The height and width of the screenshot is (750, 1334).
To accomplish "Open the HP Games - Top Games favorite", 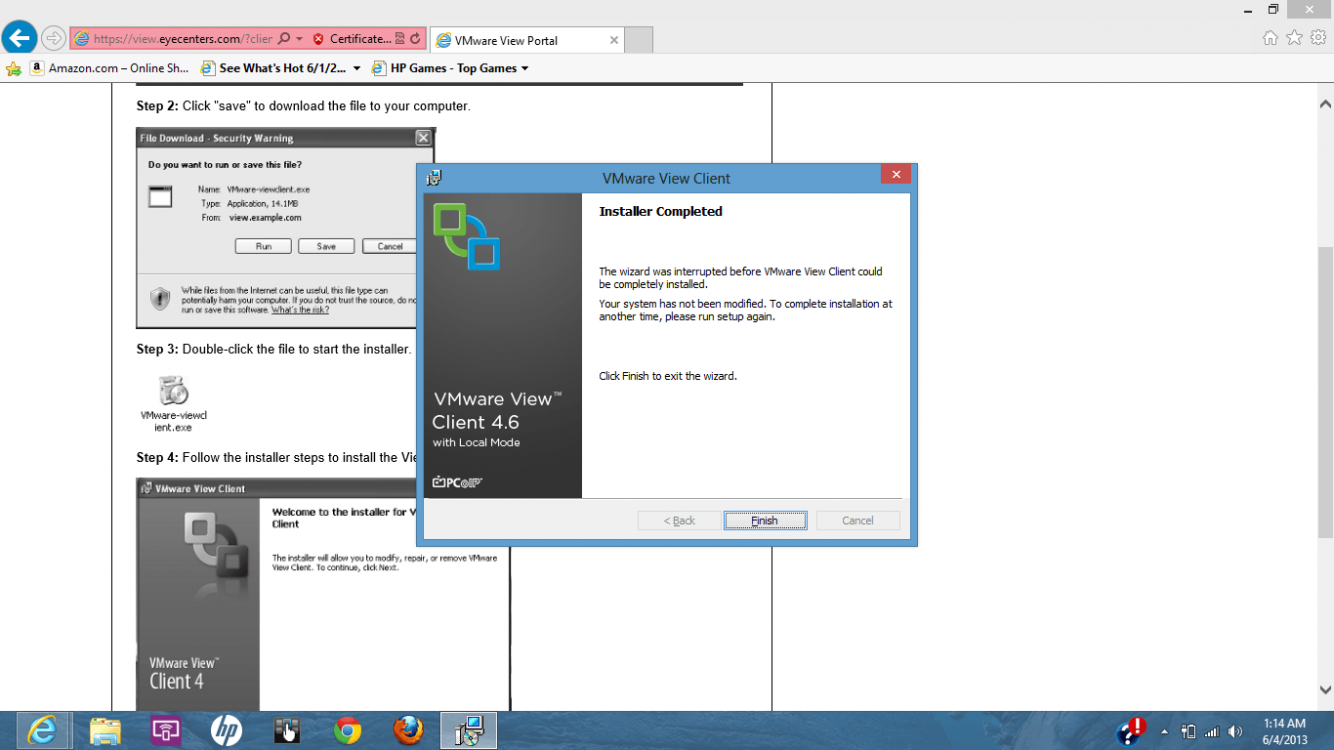I will point(444,68).
